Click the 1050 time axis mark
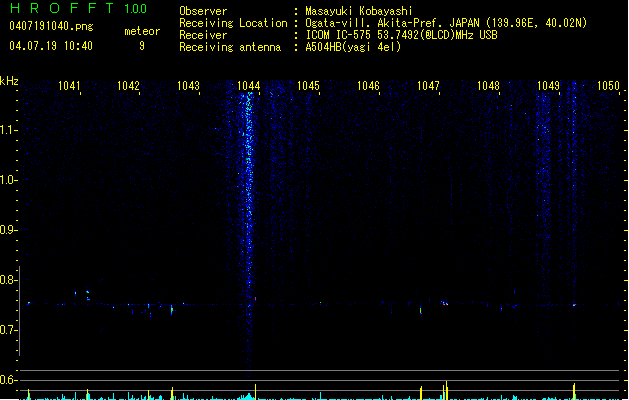Image resolution: width=629 pixels, height=400 pixels. click(x=609, y=86)
